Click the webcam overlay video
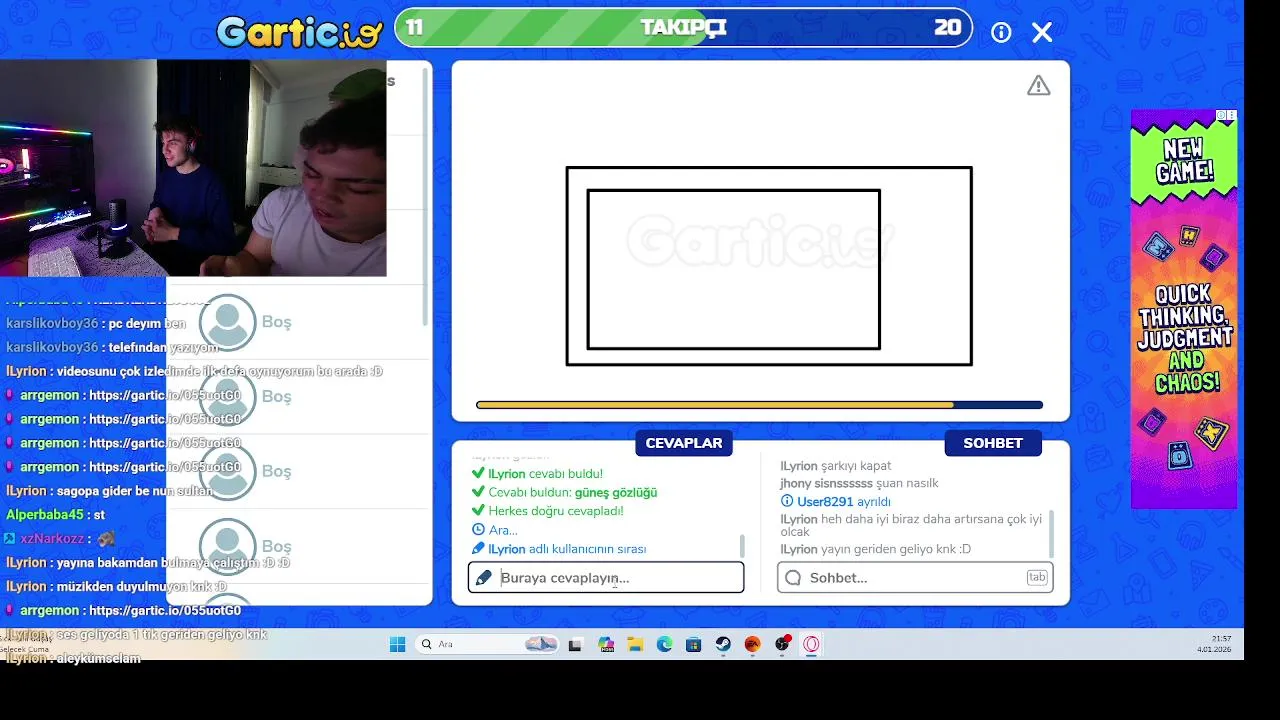 [193, 168]
